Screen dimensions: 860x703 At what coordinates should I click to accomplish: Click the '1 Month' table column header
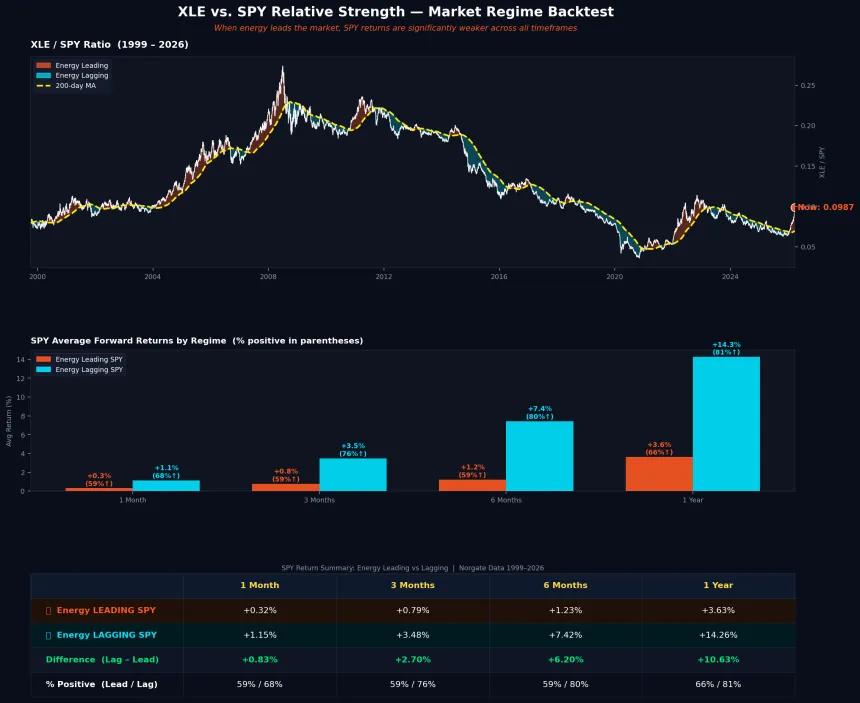[259, 585]
